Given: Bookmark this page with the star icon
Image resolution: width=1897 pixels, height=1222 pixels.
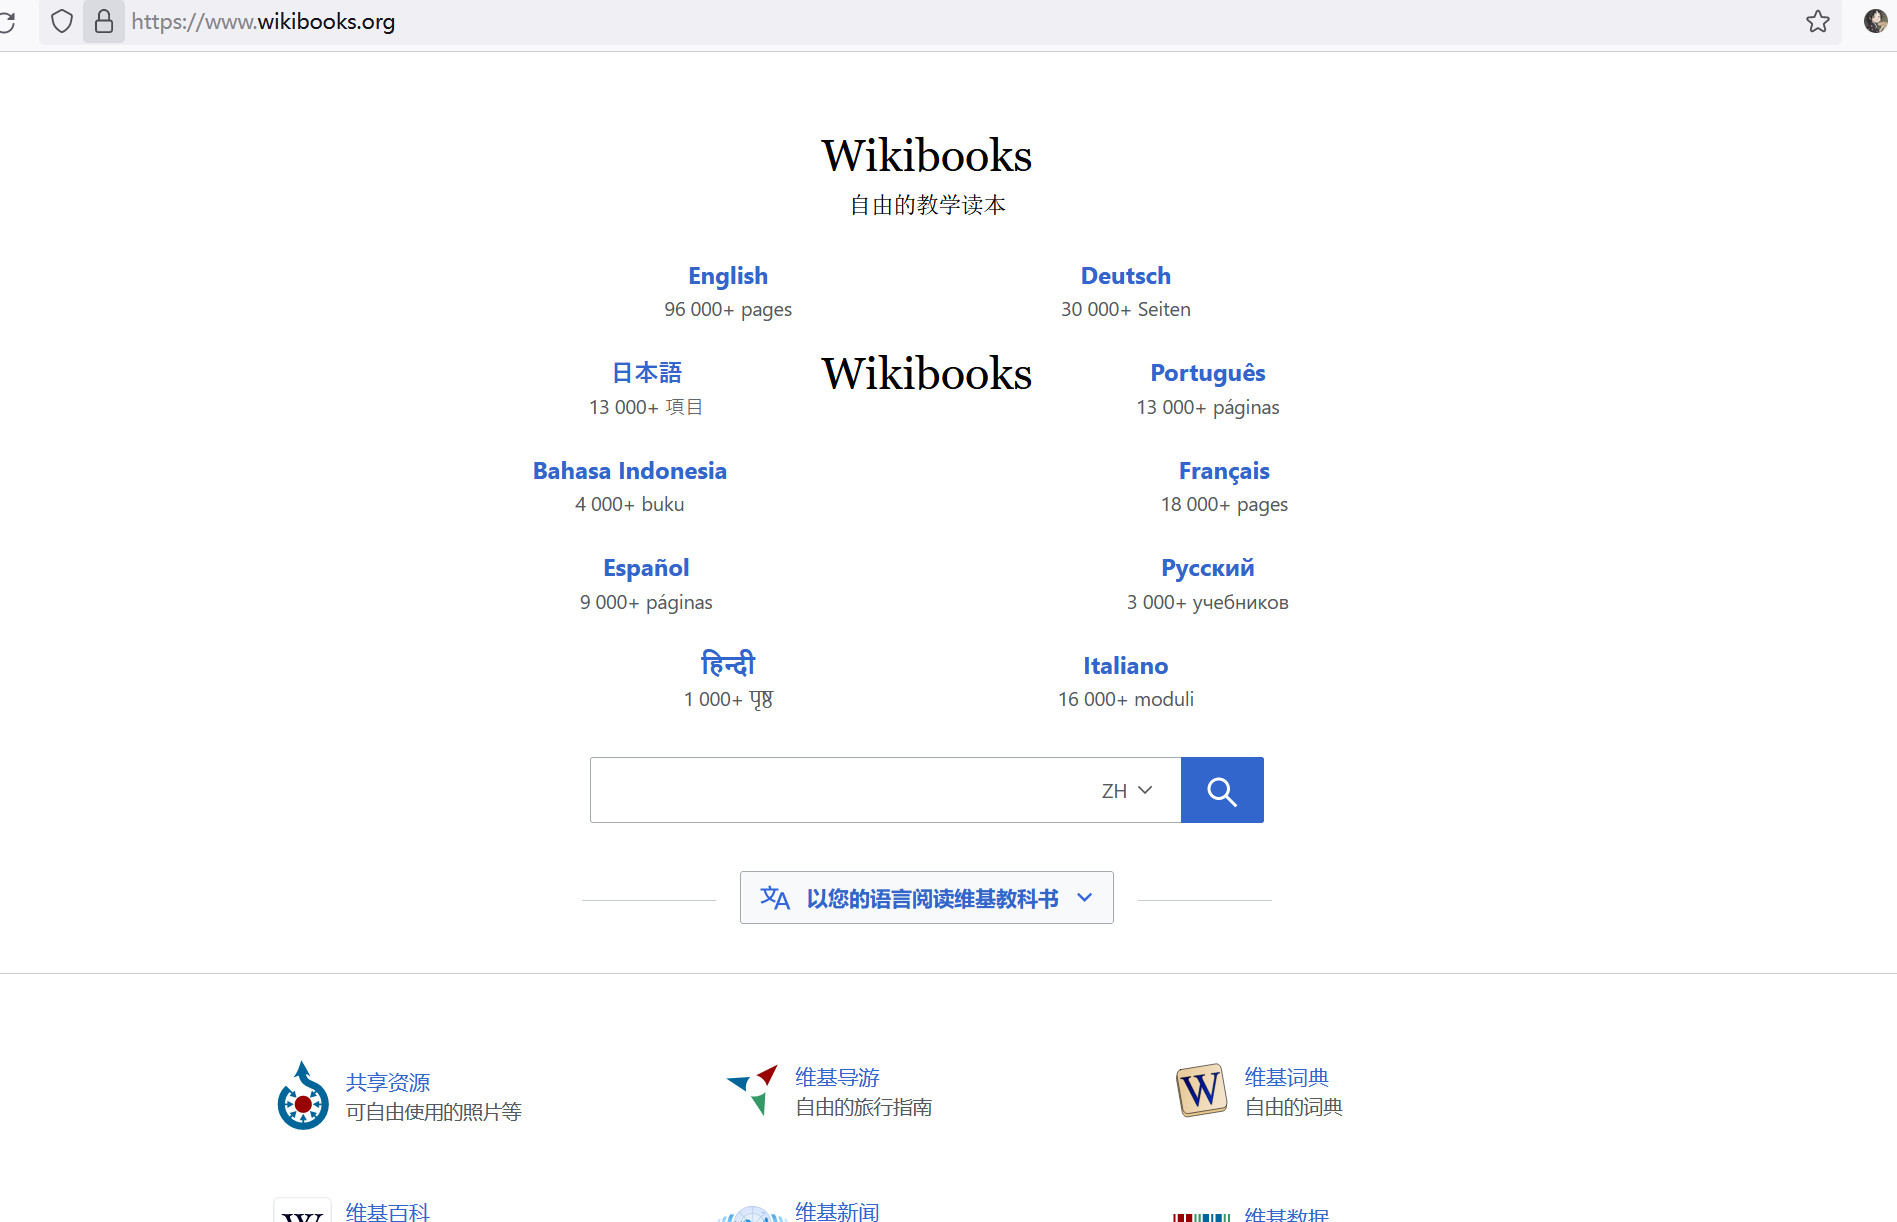Looking at the screenshot, I should click(x=1818, y=21).
